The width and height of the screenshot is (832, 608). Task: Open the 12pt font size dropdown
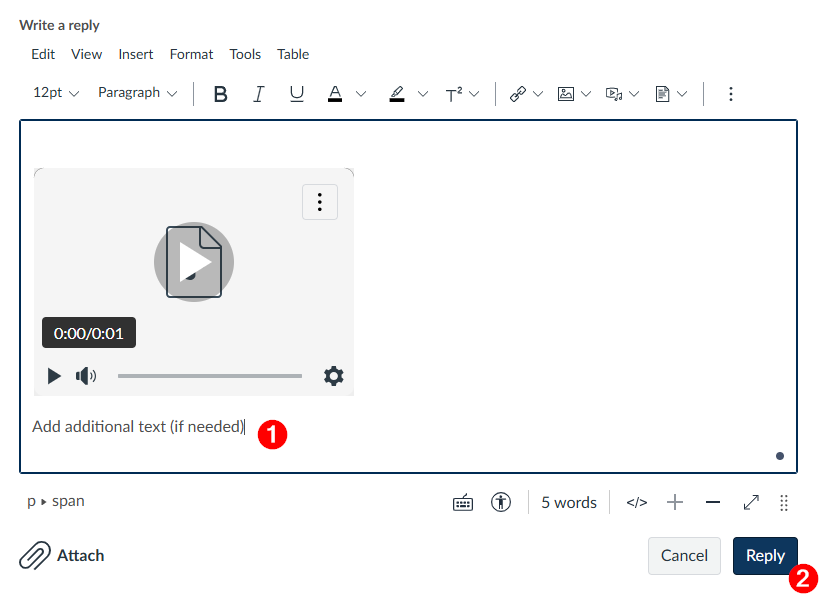[x=56, y=93]
